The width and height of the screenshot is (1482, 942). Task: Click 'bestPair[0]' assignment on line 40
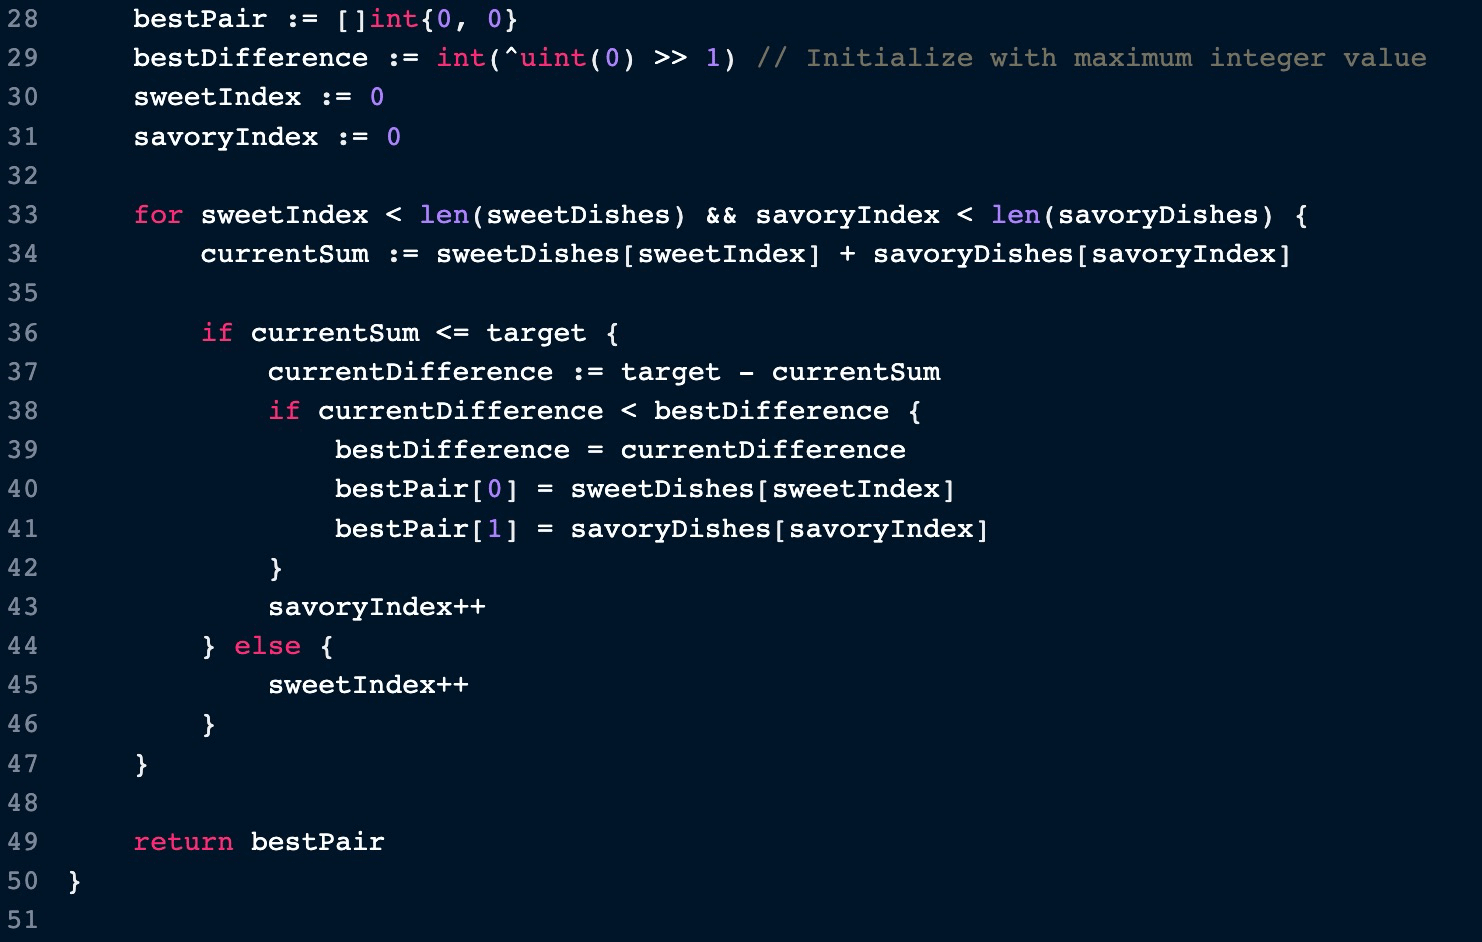426,489
